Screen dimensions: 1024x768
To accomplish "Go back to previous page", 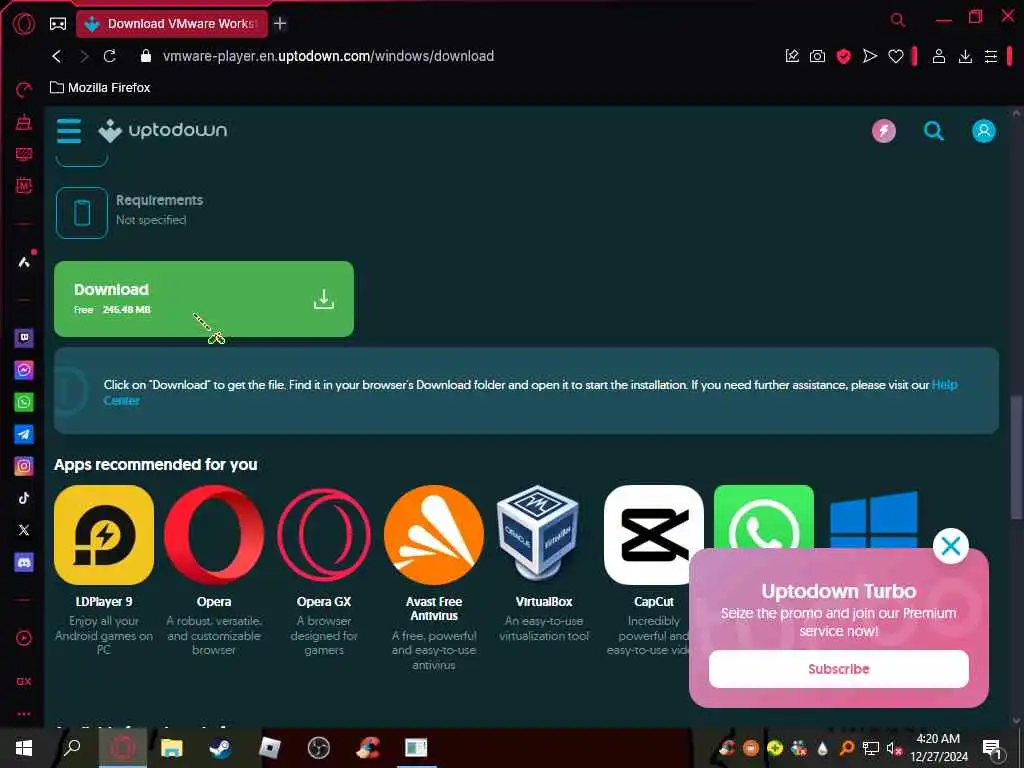I will [x=57, y=56].
